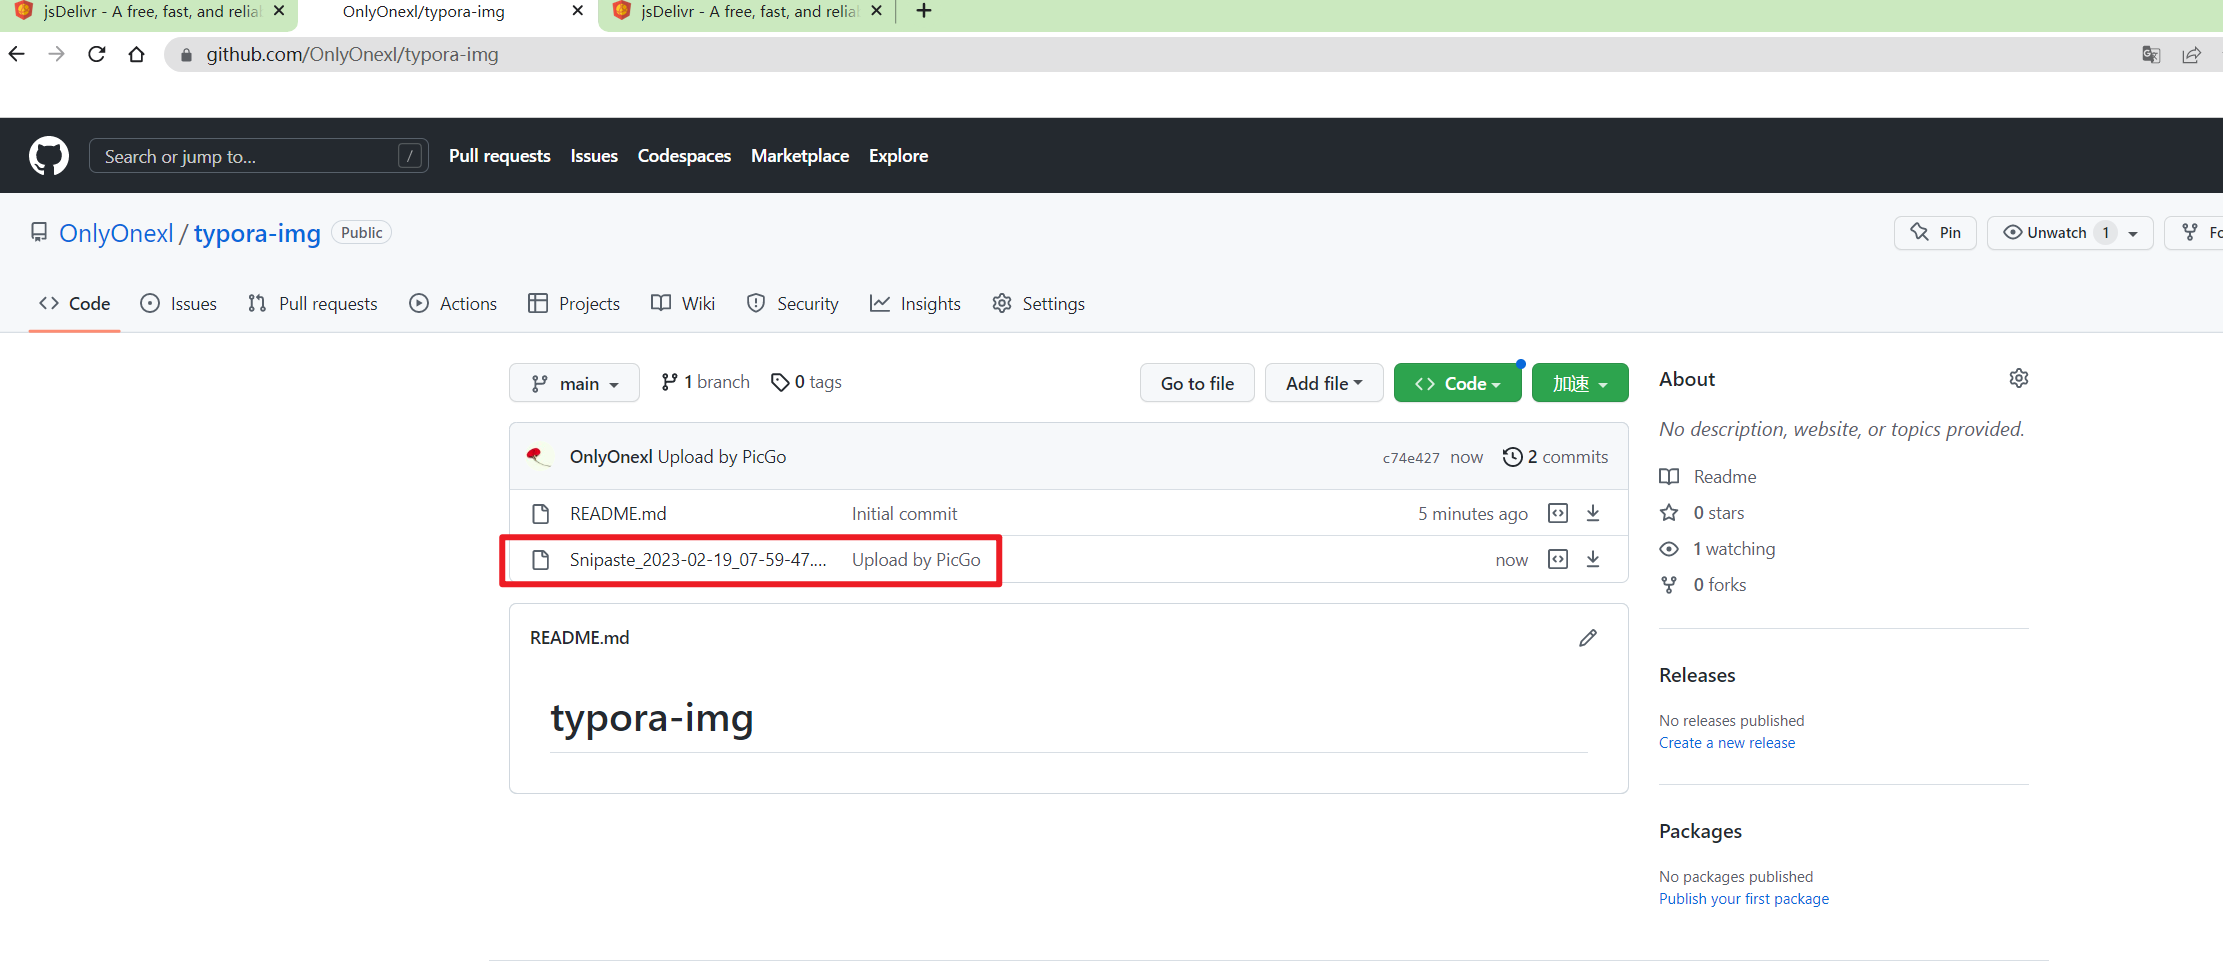This screenshot has width=2223, height=963.
Task: Open repository Settings tab
Action: (x=1038, y=303)
